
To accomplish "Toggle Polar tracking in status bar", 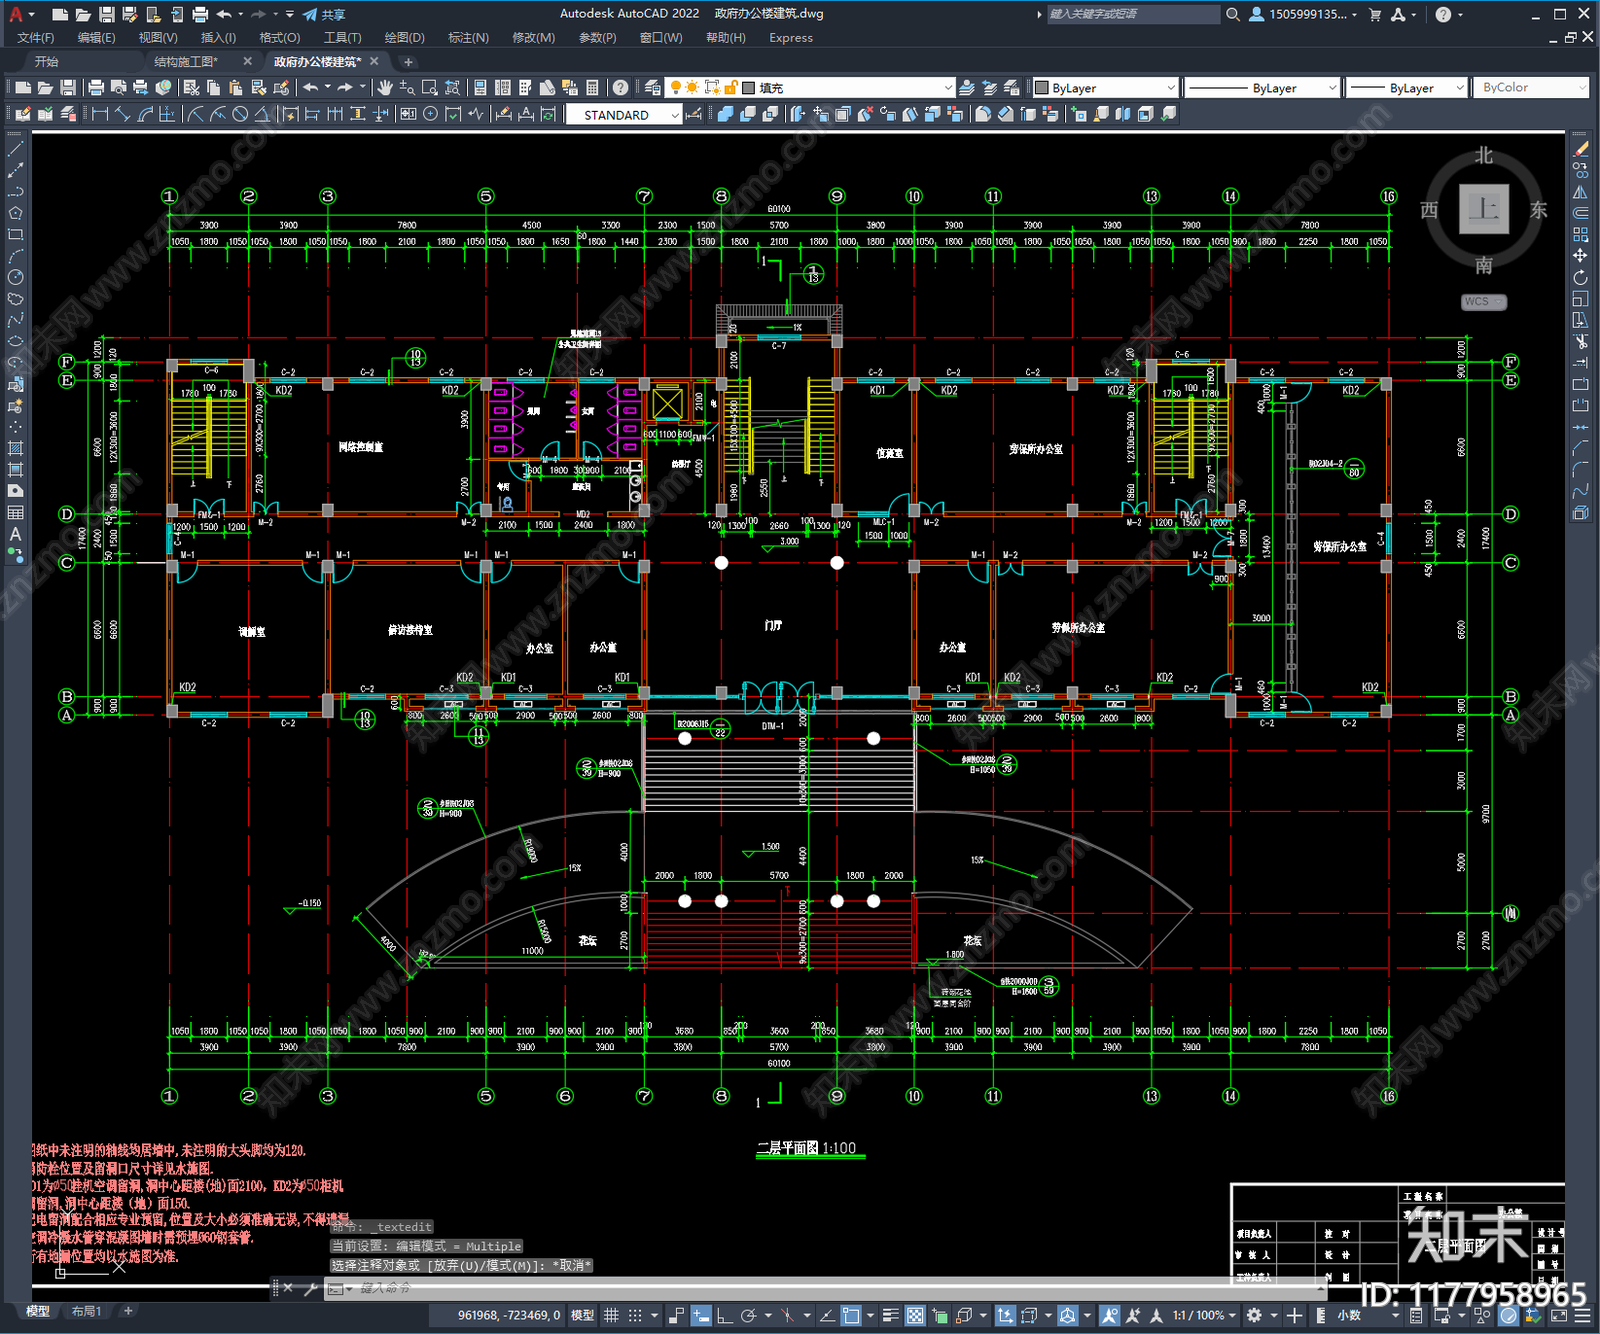I will tap(748, 1315).
